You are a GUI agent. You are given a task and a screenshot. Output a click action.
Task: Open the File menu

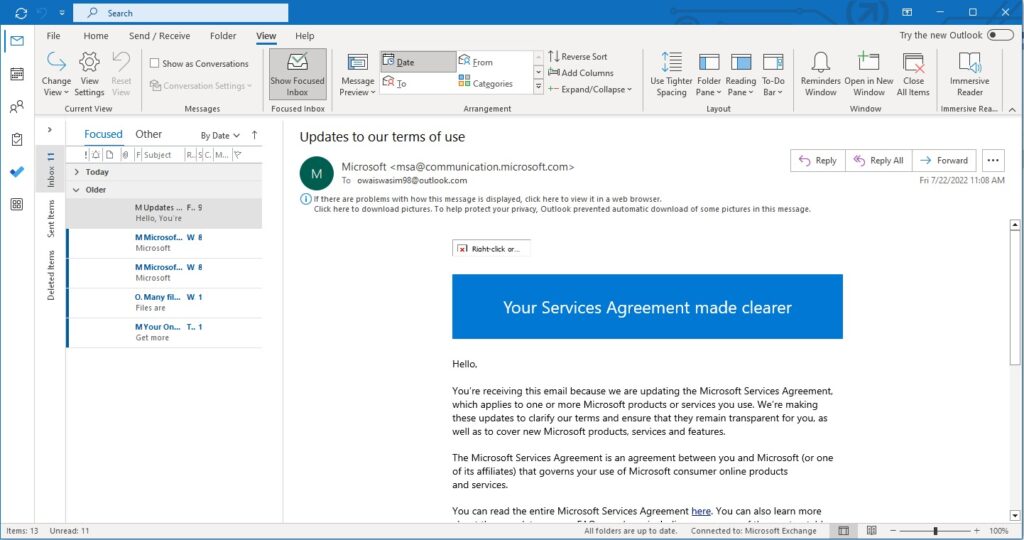pos(54,36)
